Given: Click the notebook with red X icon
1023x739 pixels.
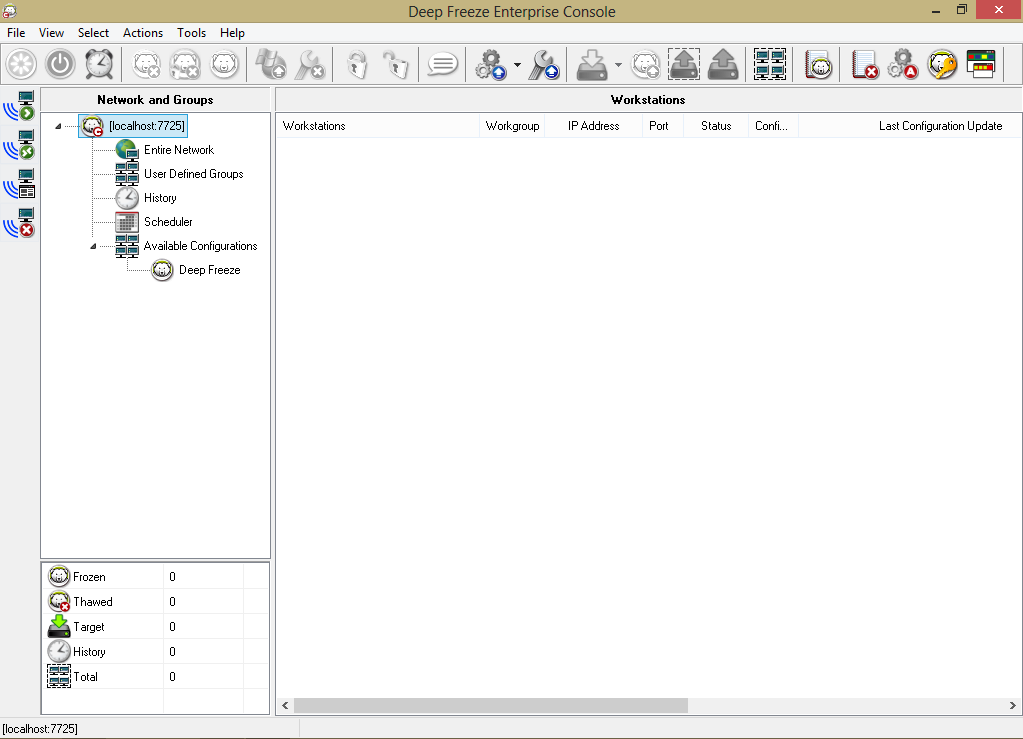Looking at the screenshot, I should [864, 65].
